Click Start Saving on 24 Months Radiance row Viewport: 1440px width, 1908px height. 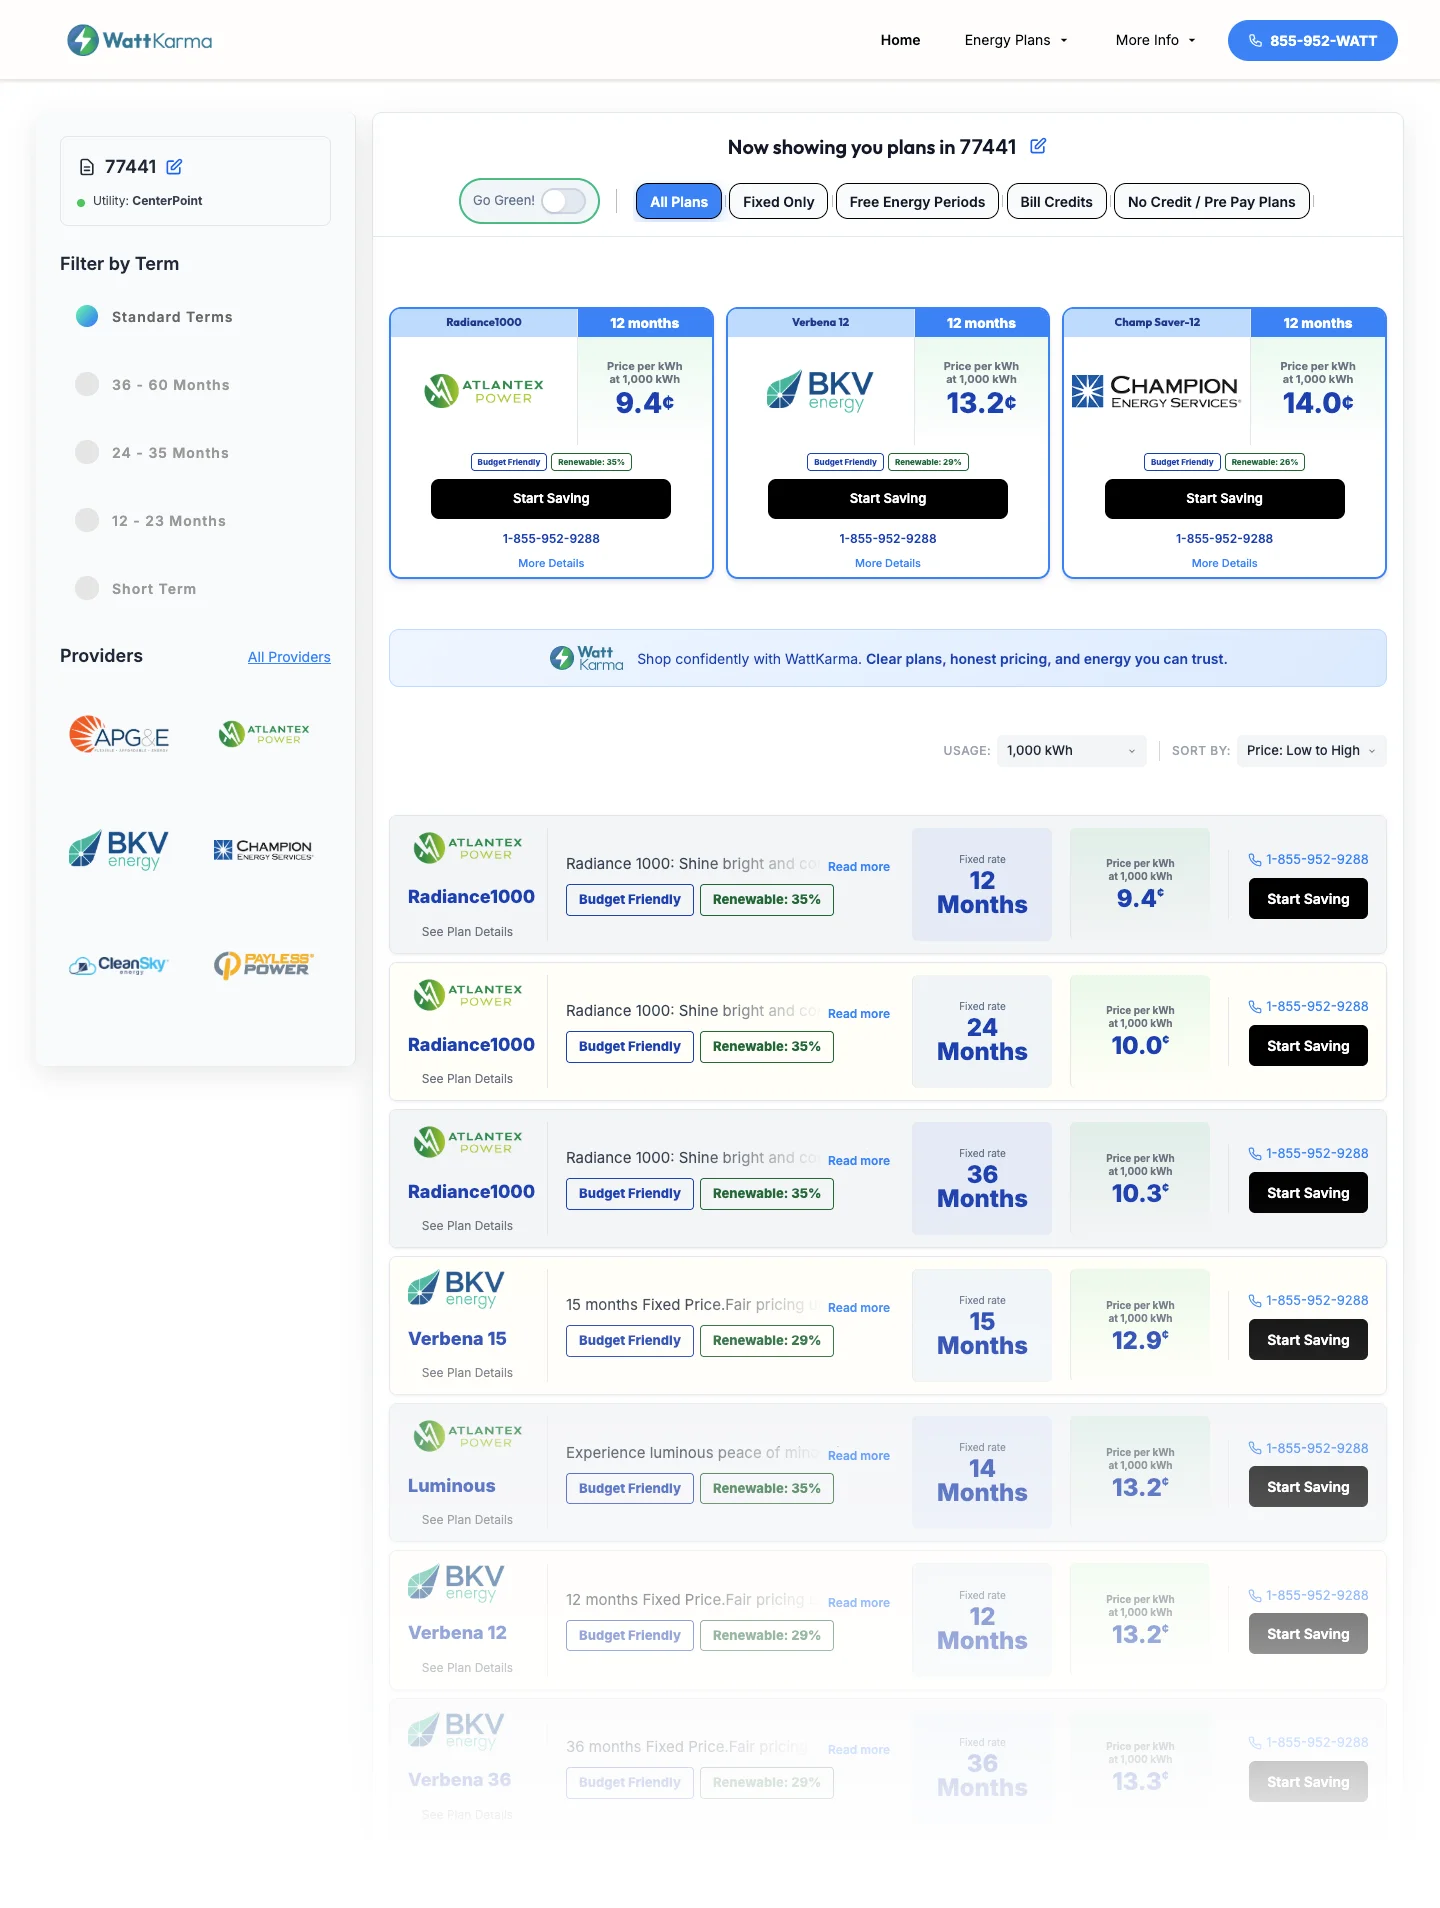pyautogui.click(x=1308, y=1046)
